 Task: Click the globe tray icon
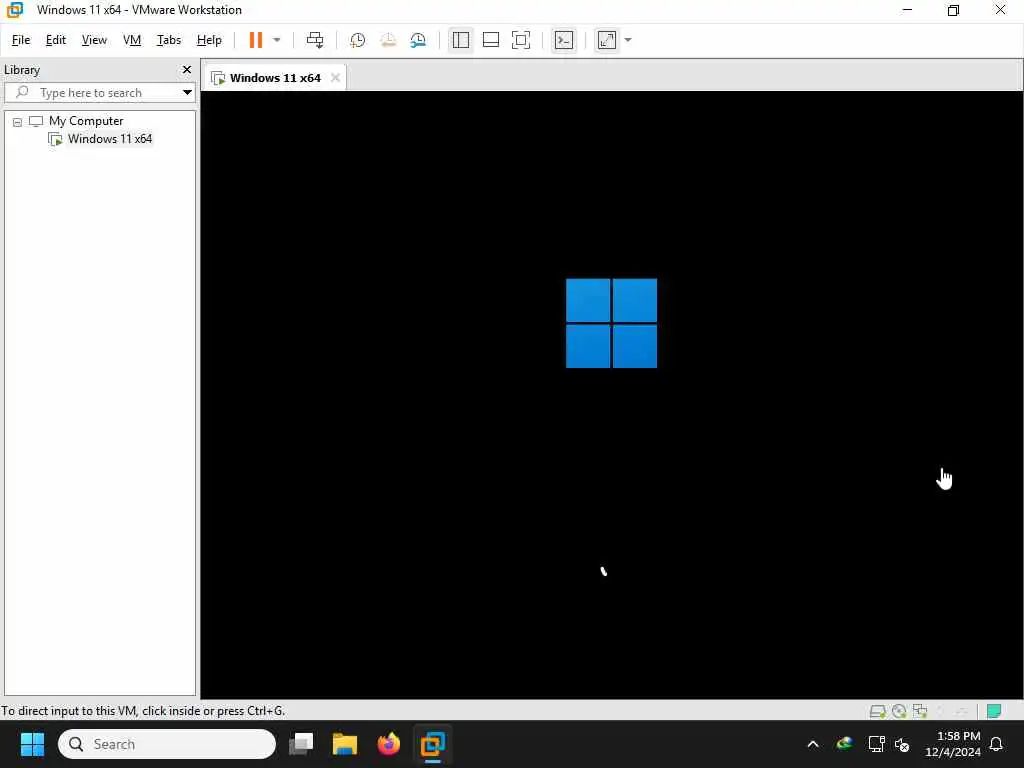point(844,744)
